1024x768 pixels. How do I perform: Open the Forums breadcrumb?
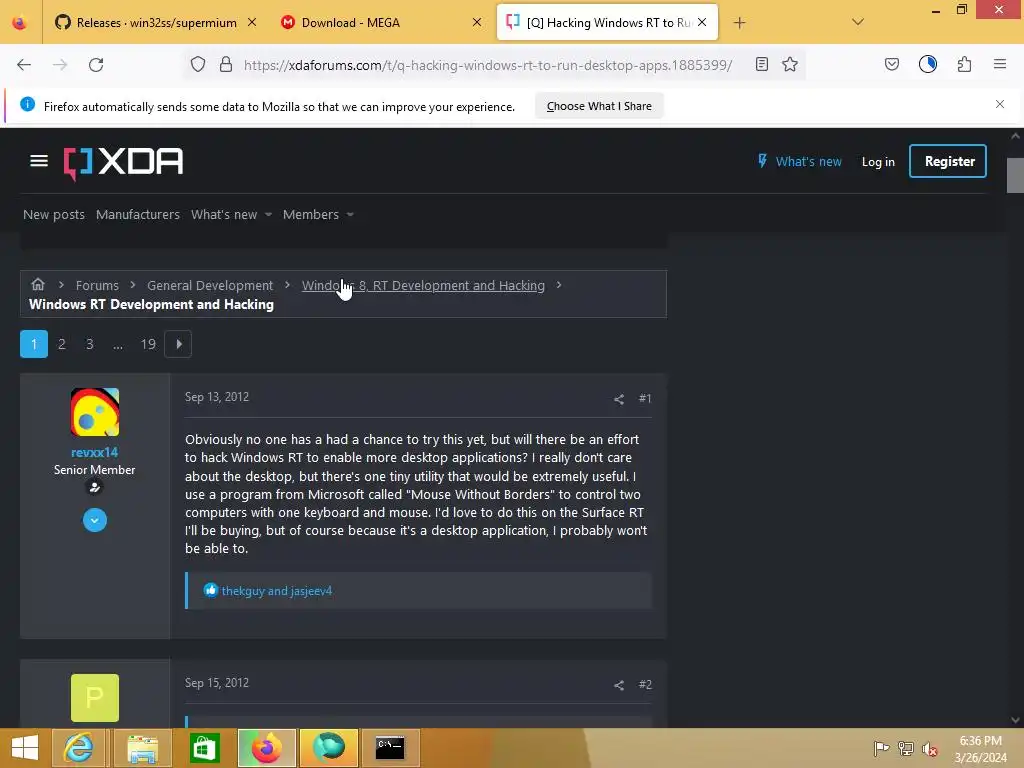pyautogui.click(x=97, y=285)
